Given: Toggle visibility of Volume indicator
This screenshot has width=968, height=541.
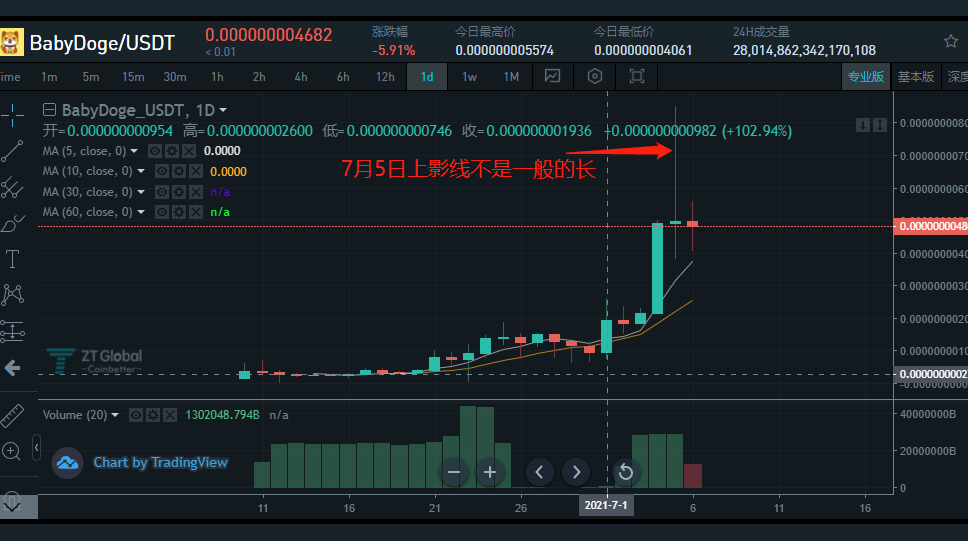Looking at the screenshot, I should point(136,415).
